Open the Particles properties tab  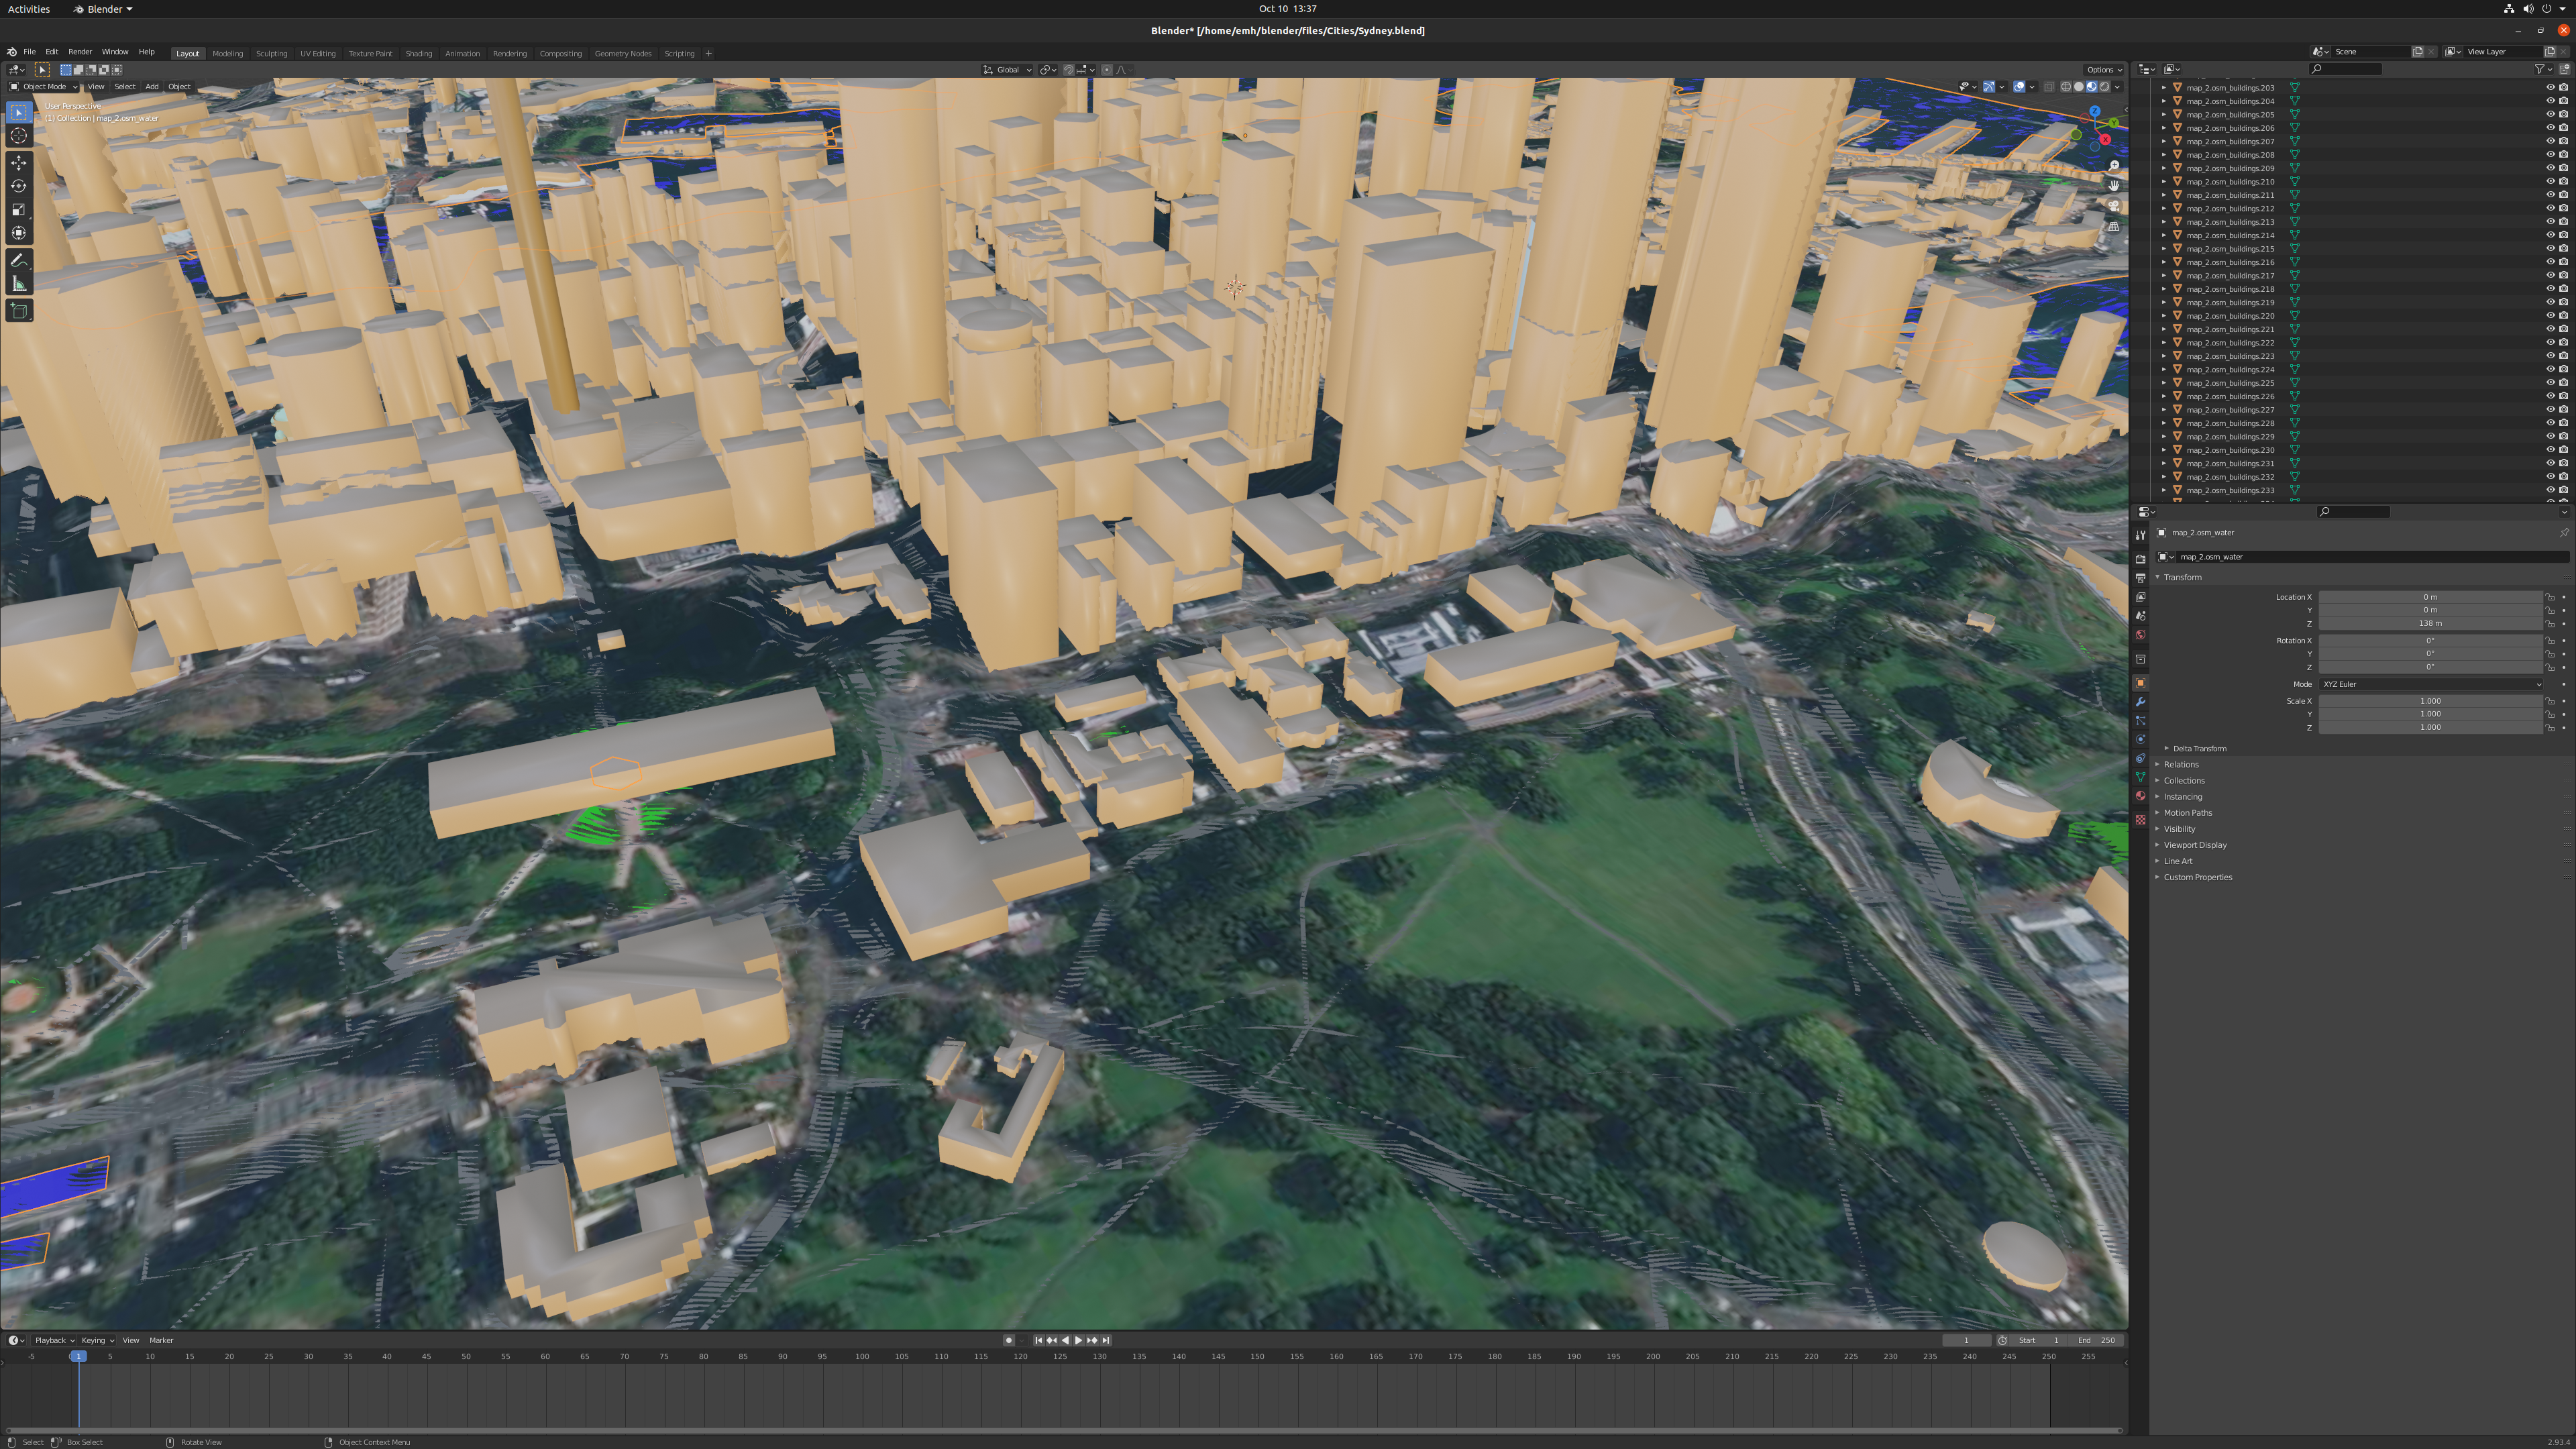click(x=2140, y=721)
